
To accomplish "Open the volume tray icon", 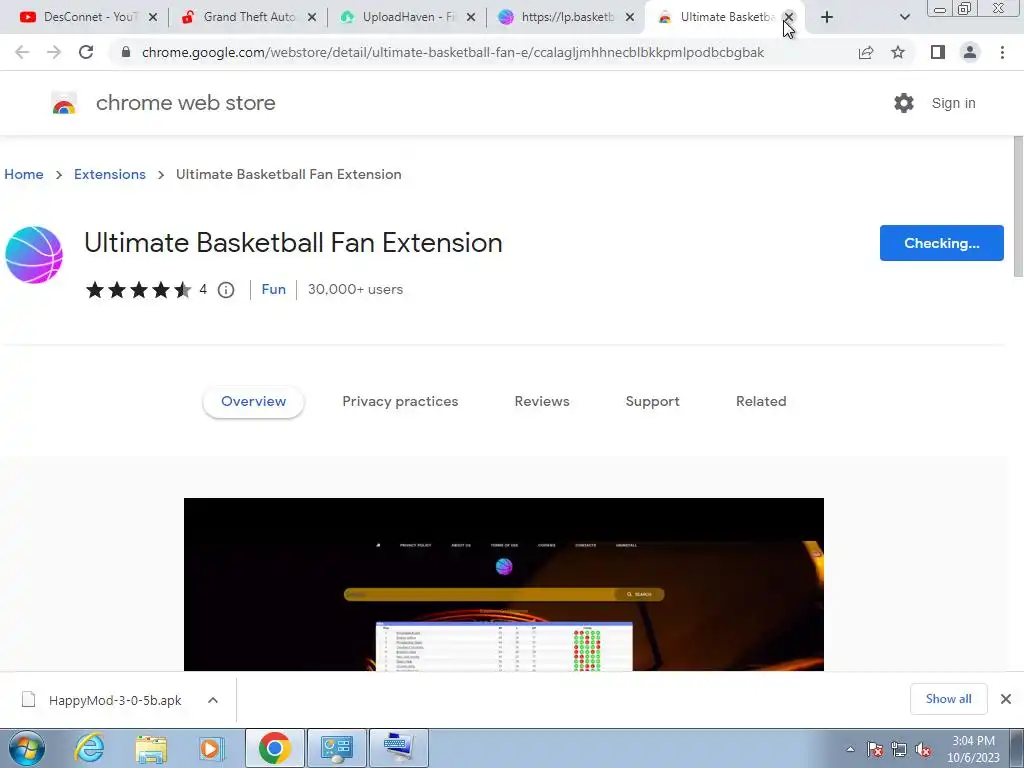I will click(x=922, y=749).
